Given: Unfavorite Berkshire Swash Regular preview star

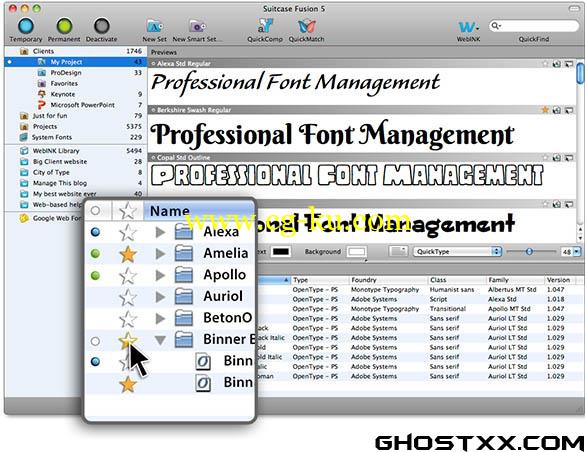Looking at the screenshot, I should coord(545,110).
